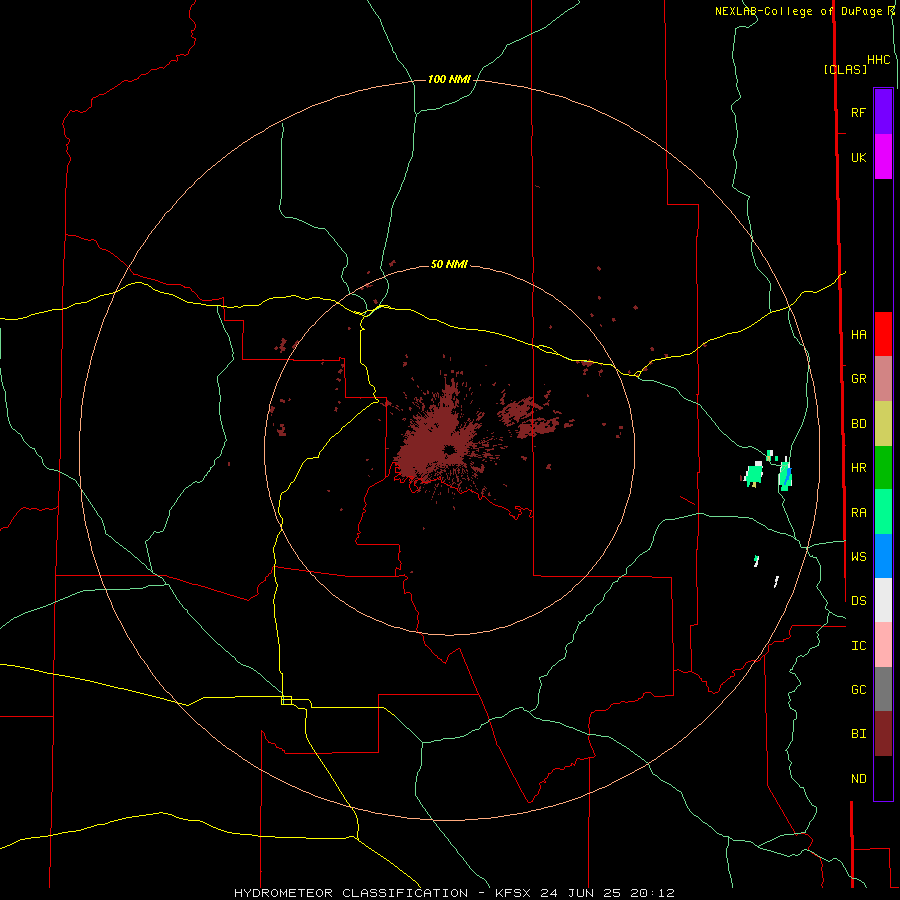Click the 20:12 timestamp
The width and height of the screenshot is (900, 900).
[x=652, y=893]
